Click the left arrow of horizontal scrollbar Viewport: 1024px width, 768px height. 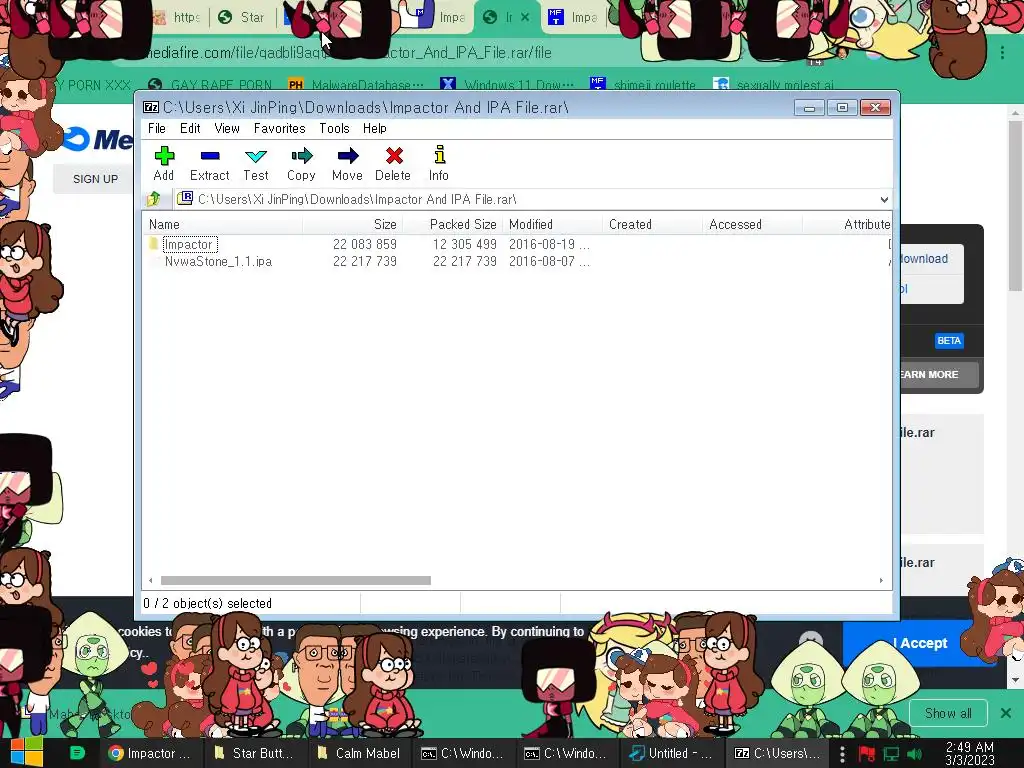coord(151,581)
